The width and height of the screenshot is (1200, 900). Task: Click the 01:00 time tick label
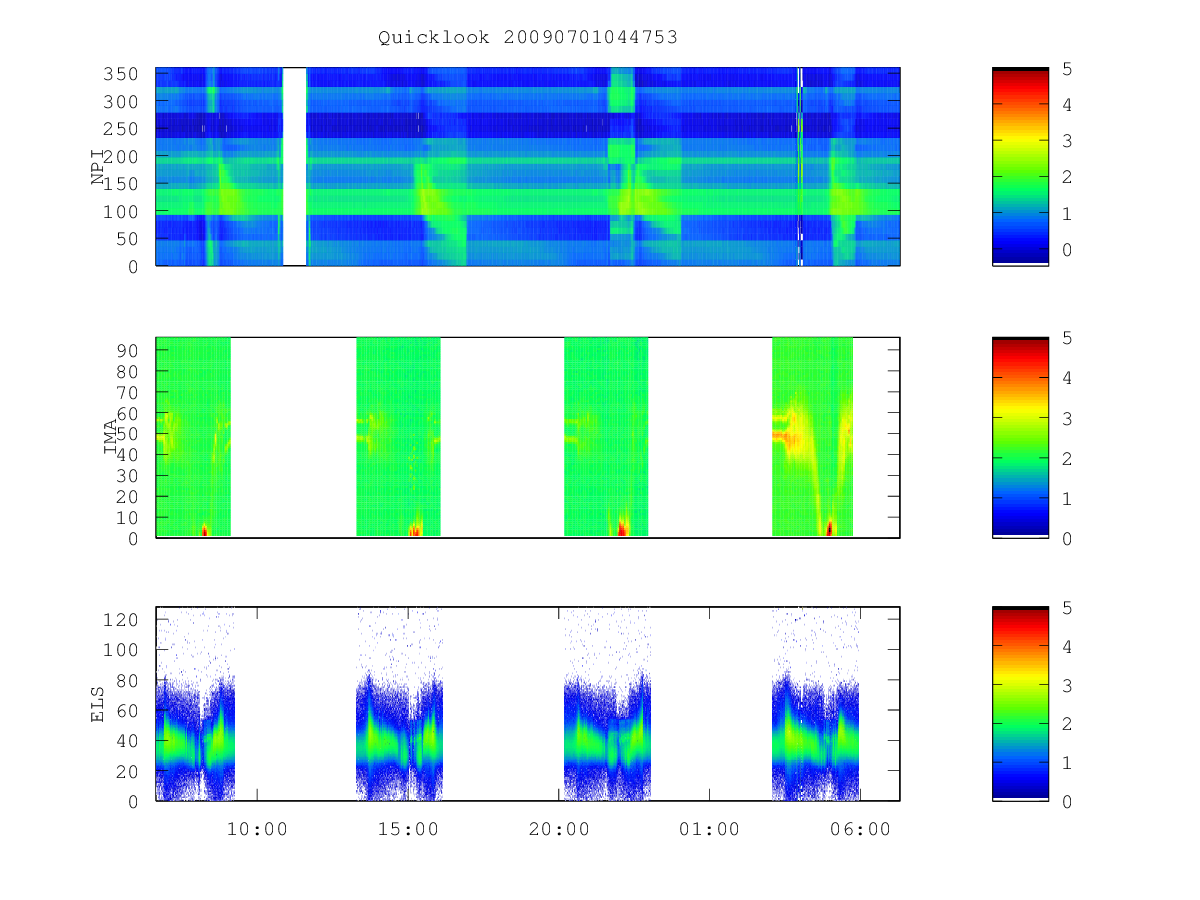pyautogui.click(x=710, y=829)
